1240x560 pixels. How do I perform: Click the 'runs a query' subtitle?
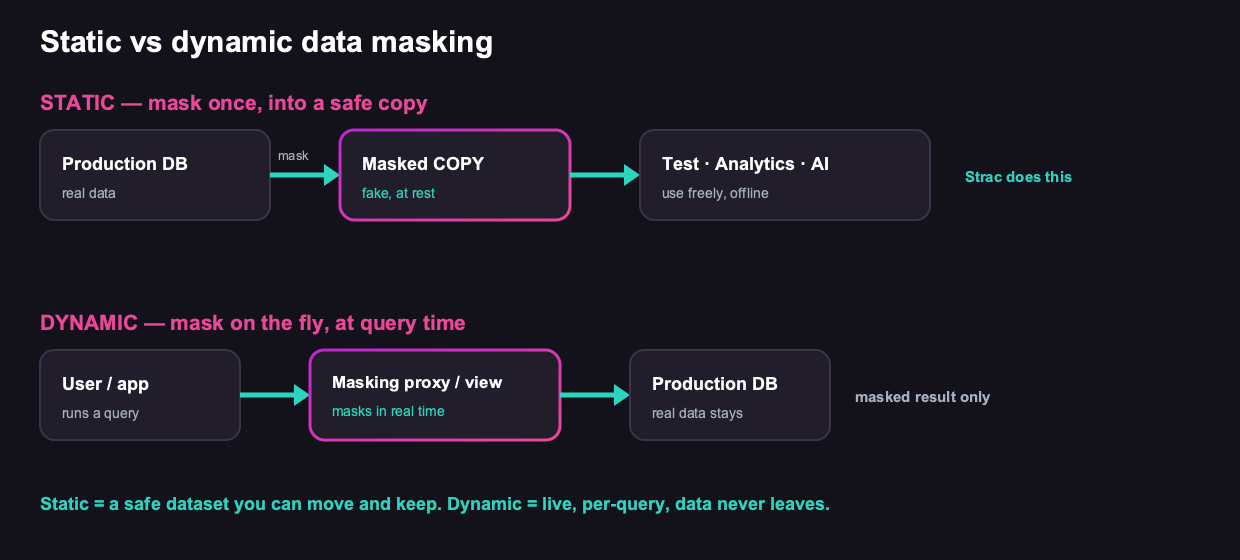click(x=100, y=413)
